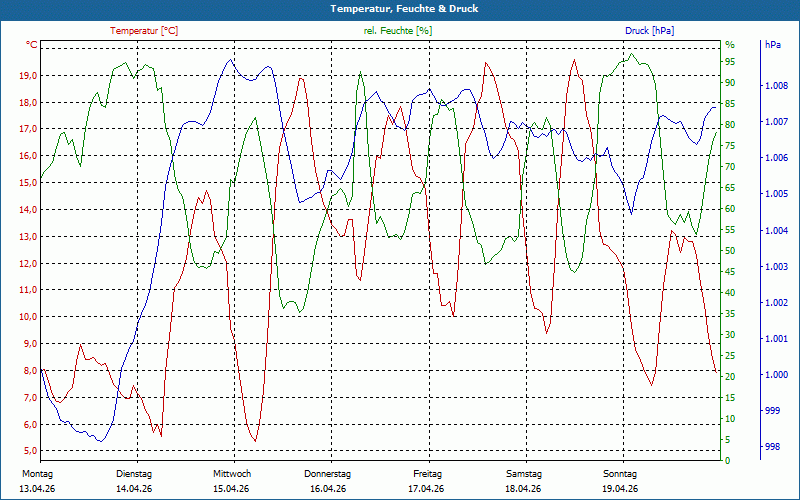Click the 'Dienstag' day label

pyautogui.click(x=134, y=474)
